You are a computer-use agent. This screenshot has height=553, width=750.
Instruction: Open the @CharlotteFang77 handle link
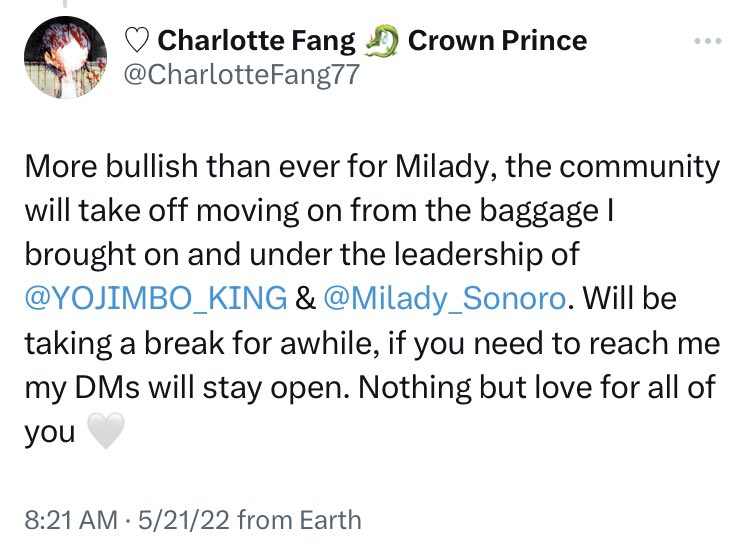[x=240, y=75]
